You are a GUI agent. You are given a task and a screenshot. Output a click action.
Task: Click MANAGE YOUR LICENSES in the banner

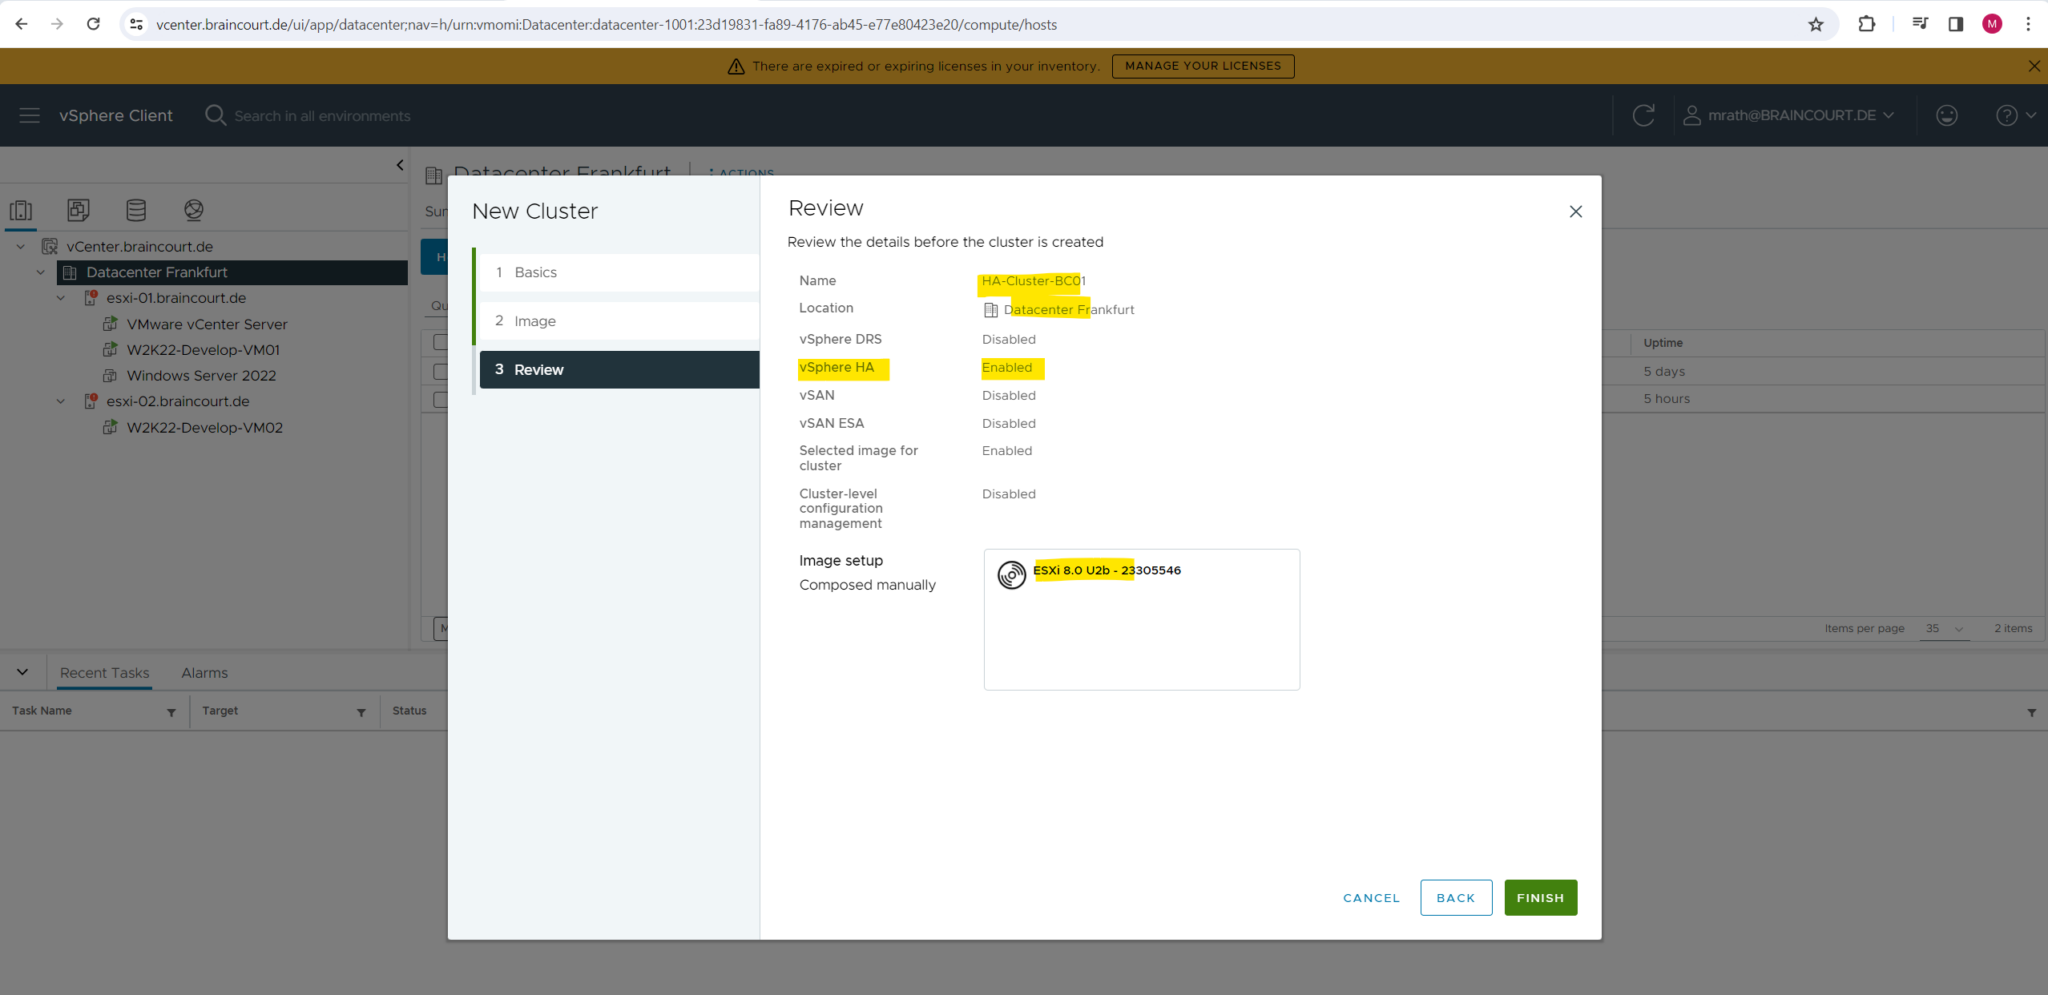tap(1203, 65)
